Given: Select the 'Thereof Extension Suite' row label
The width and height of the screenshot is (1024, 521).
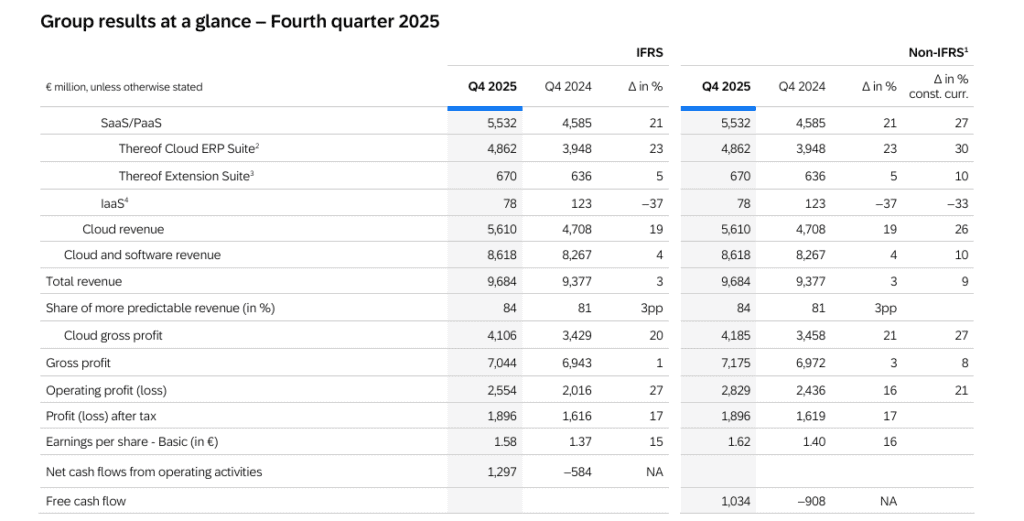Looking at the screenshot, I should (x=186, y=176).
